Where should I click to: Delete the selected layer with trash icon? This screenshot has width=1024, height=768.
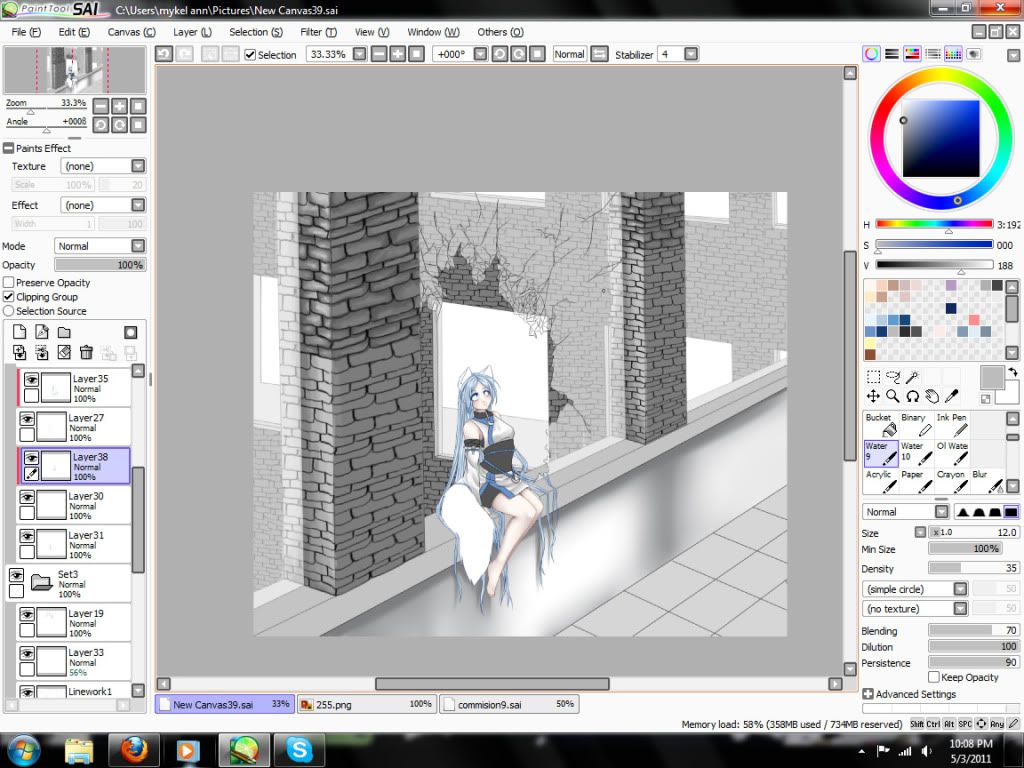(86, 353)
